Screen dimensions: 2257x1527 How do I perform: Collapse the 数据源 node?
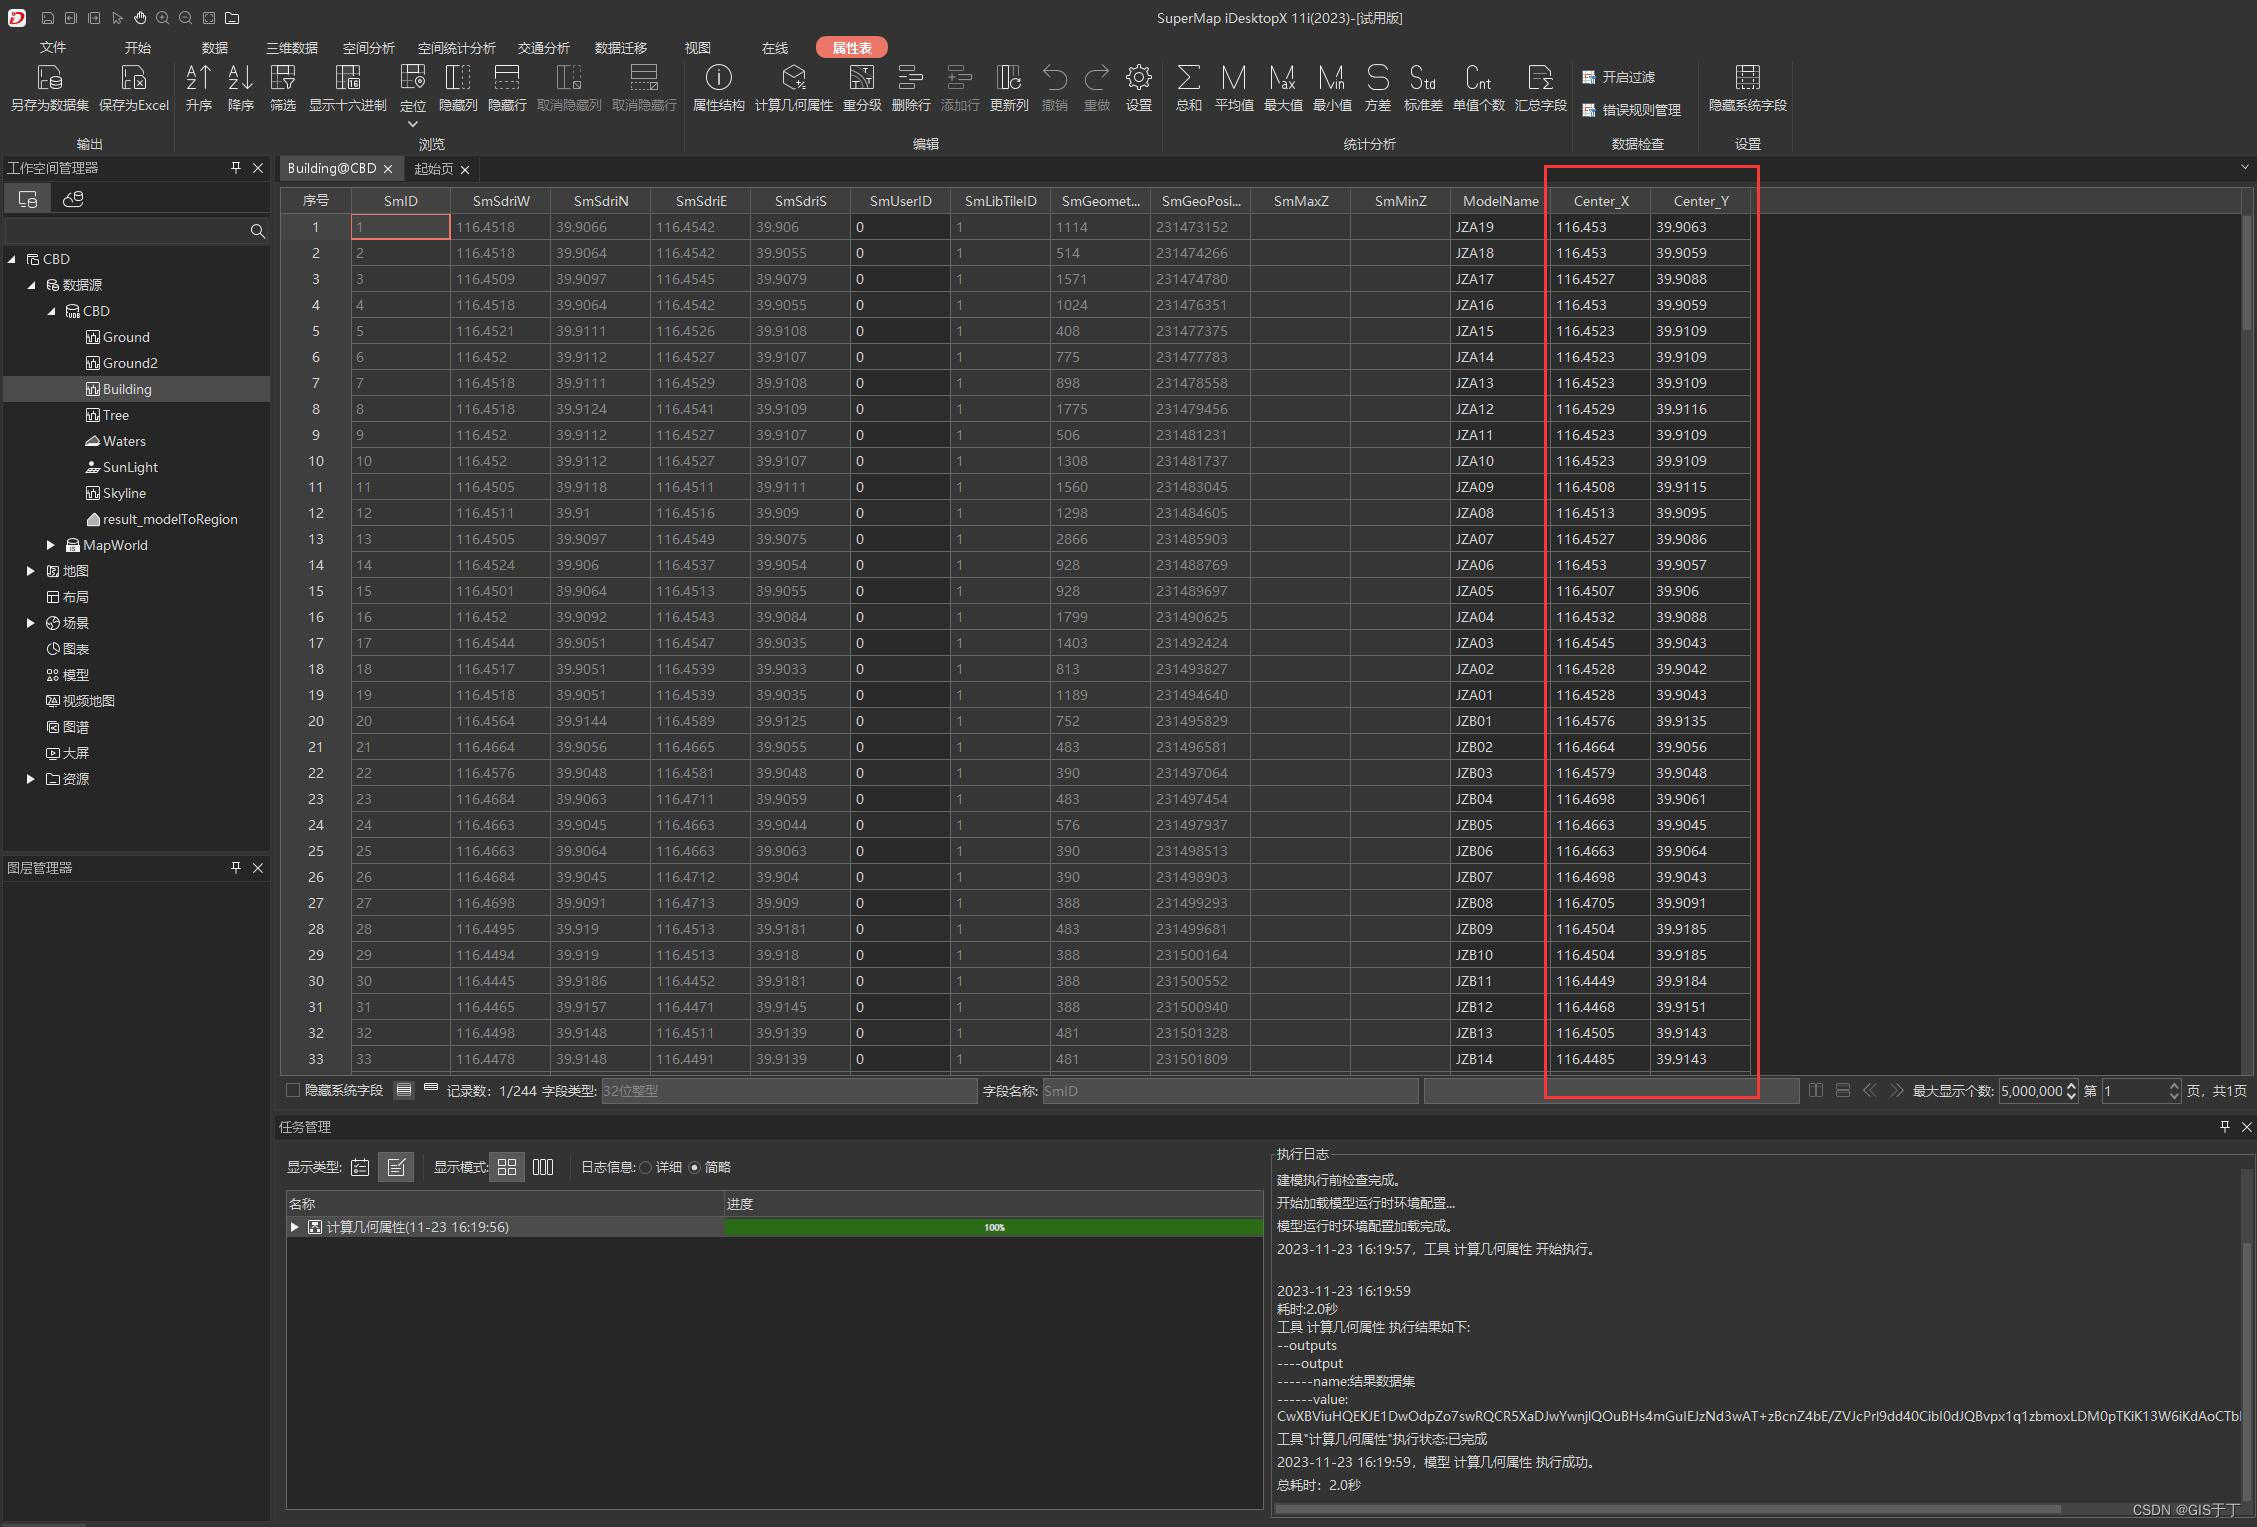31,285
